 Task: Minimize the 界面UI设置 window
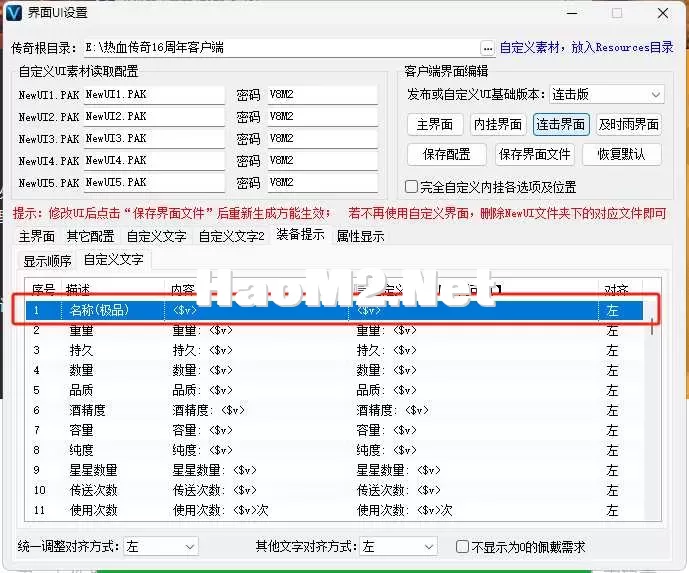click(572, 13)
